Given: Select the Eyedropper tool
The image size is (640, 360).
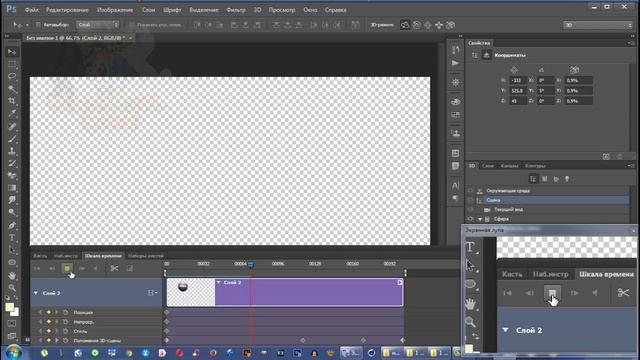Looking at the screenshot, I should point(12,113).
